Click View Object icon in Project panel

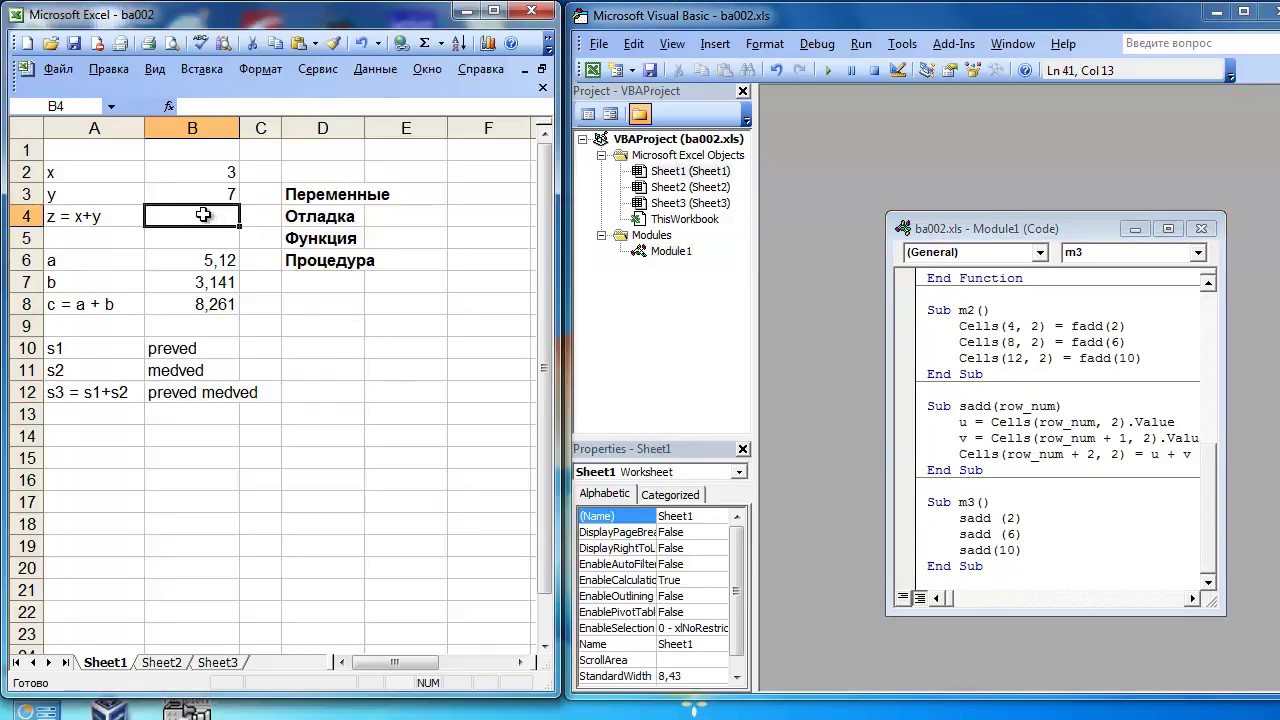coord(611,114)
